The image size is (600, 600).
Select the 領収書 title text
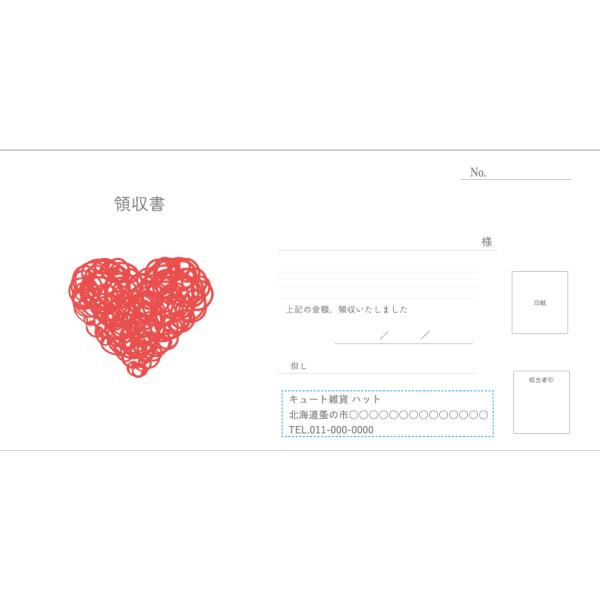(140, 204)
